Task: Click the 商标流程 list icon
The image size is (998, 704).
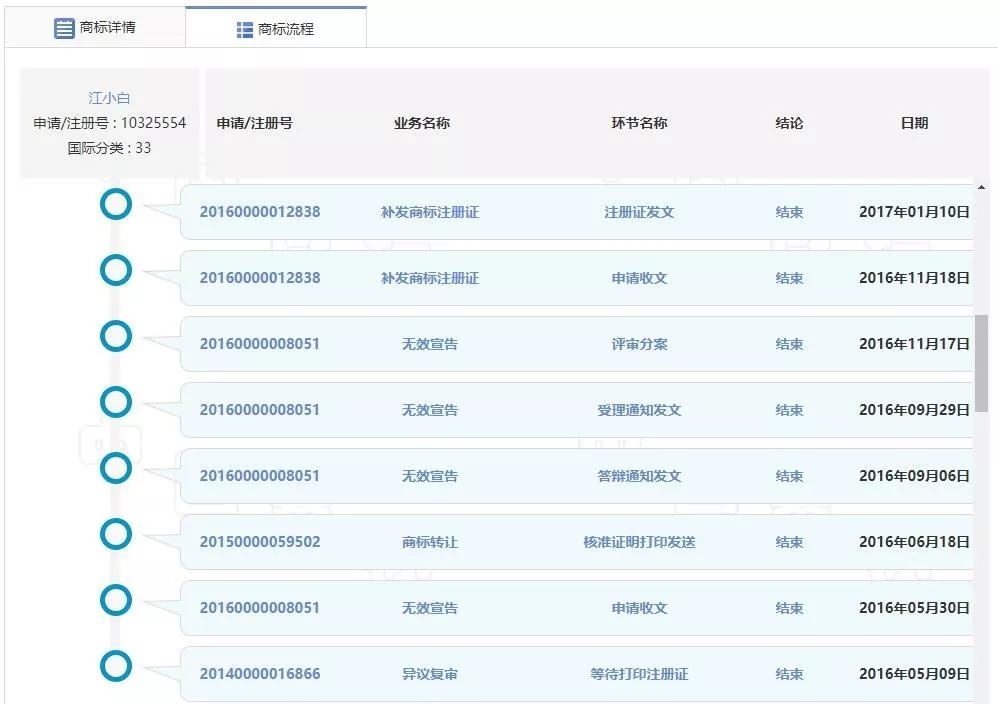Action: [245, 30]
